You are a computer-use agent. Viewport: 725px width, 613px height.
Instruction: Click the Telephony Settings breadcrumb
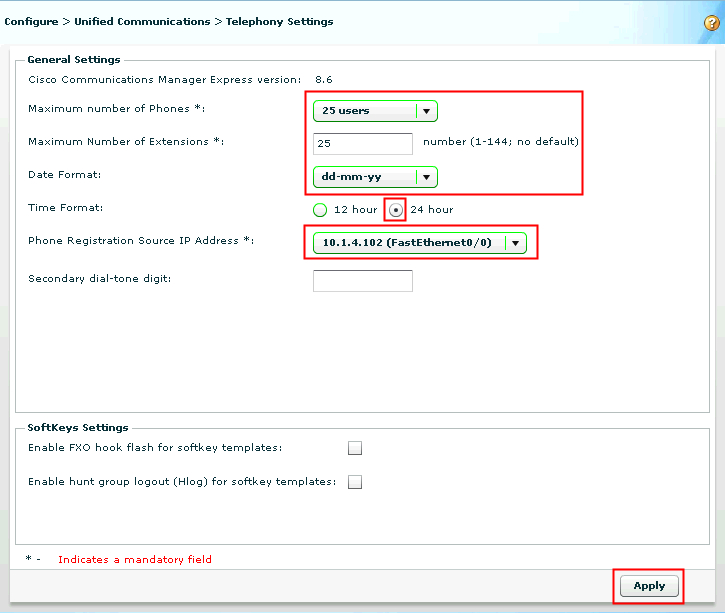coord(280,22)
